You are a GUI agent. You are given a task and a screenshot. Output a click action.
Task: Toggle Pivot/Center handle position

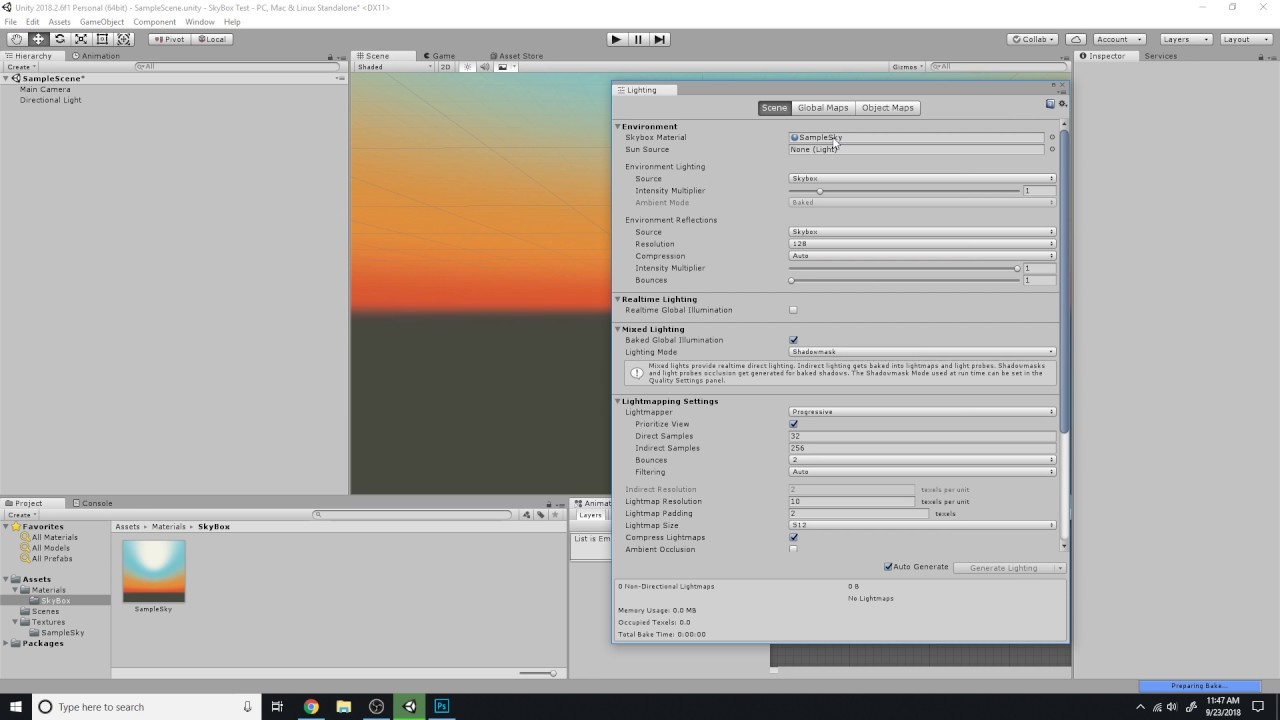pyautogui.click(x=170, y=39)
